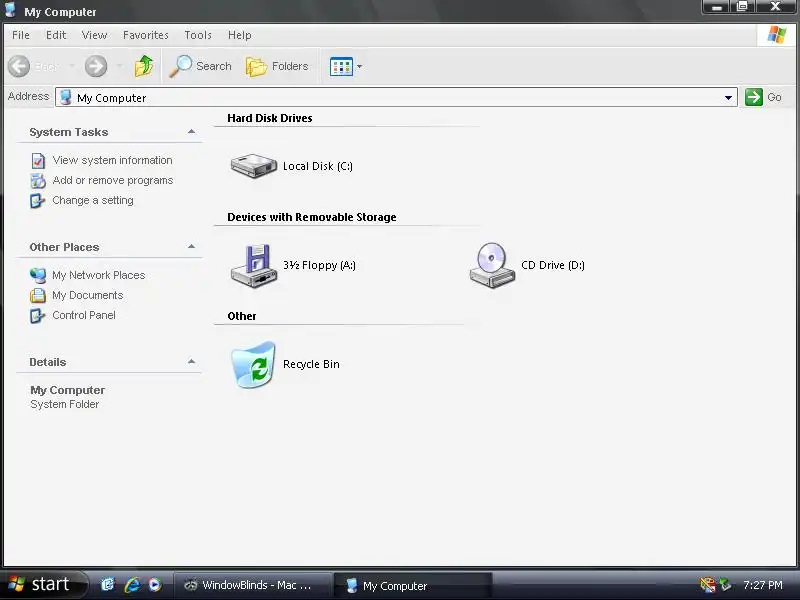Screen dimensions: 800x600
Task: Toggle the Folders pane button
Action: click(277, 66)
